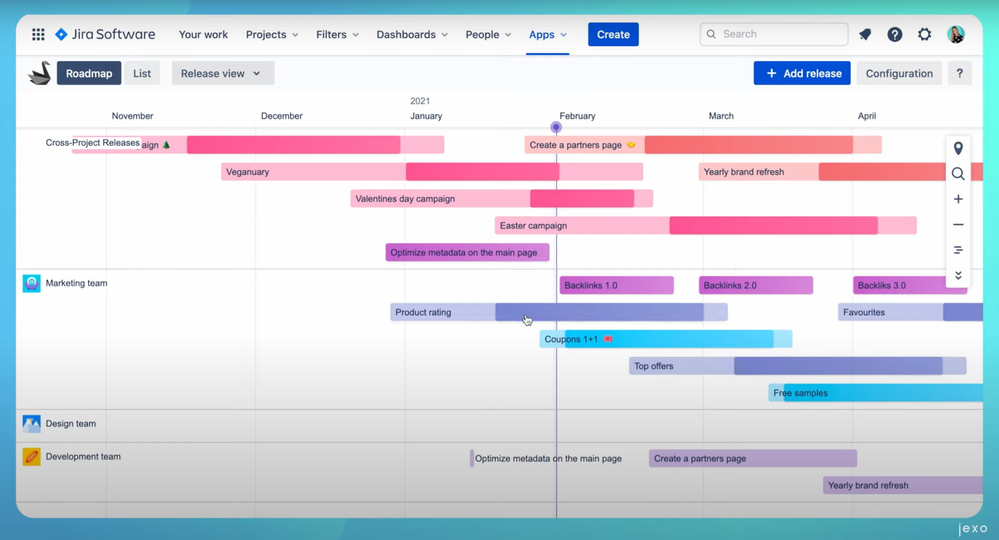Screen dimensions: 999x540
Task: Click the collapse all double-chevron icon
Action: point(958,275)
